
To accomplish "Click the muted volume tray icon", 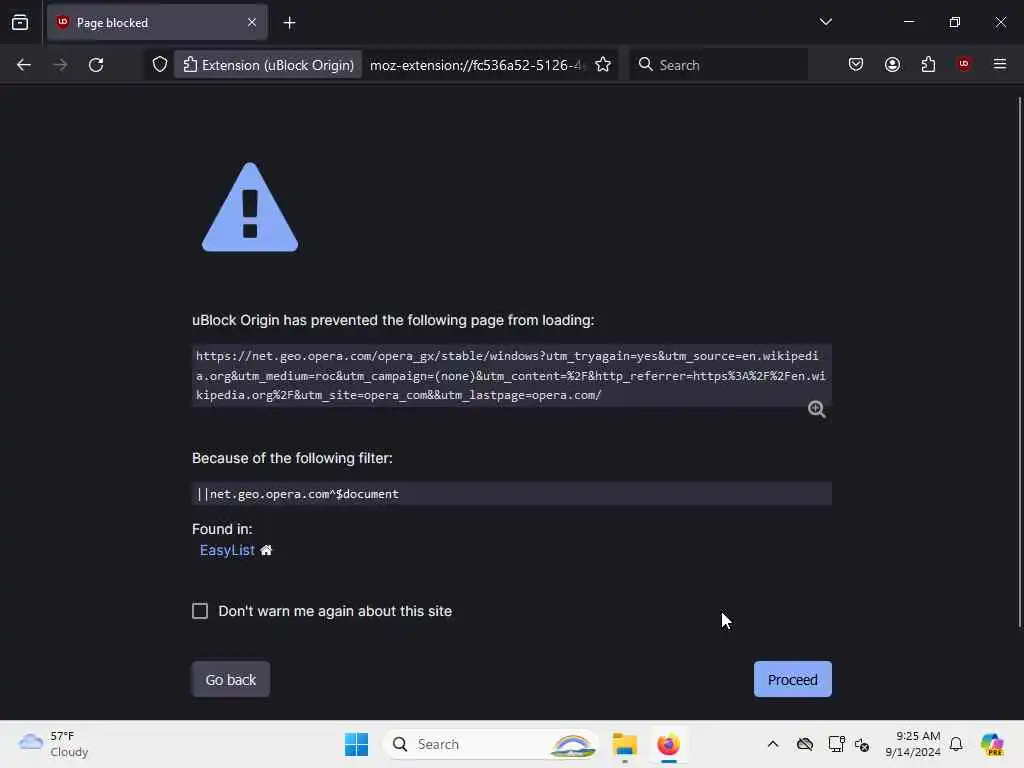I will 862,744.
